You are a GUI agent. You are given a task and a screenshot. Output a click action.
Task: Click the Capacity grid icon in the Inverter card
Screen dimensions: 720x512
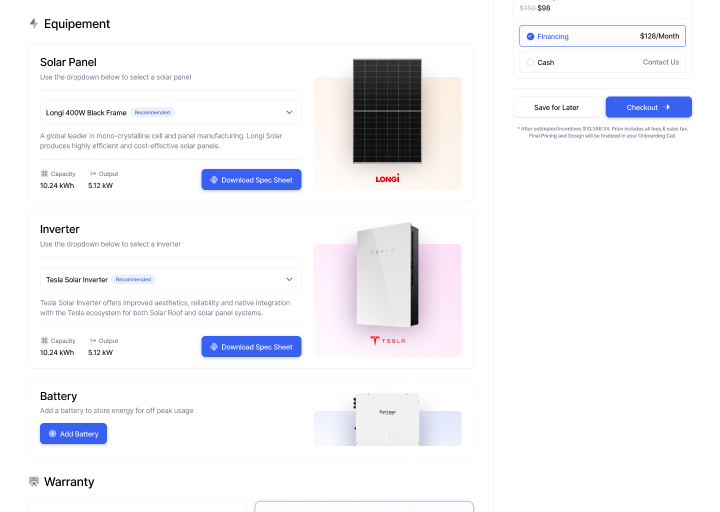pos(44,341)
